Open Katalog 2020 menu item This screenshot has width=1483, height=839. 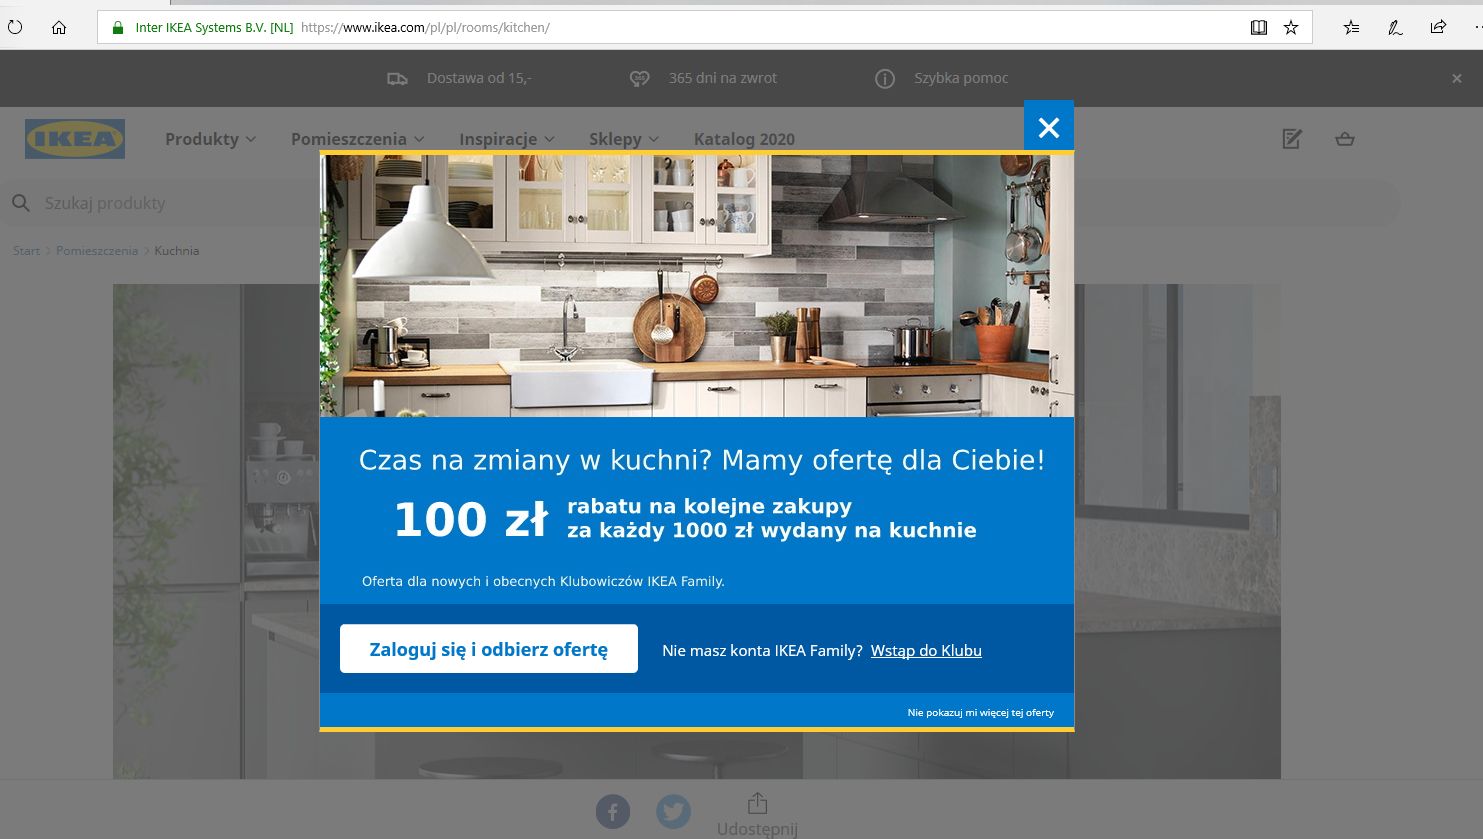(x=744, y=139)
